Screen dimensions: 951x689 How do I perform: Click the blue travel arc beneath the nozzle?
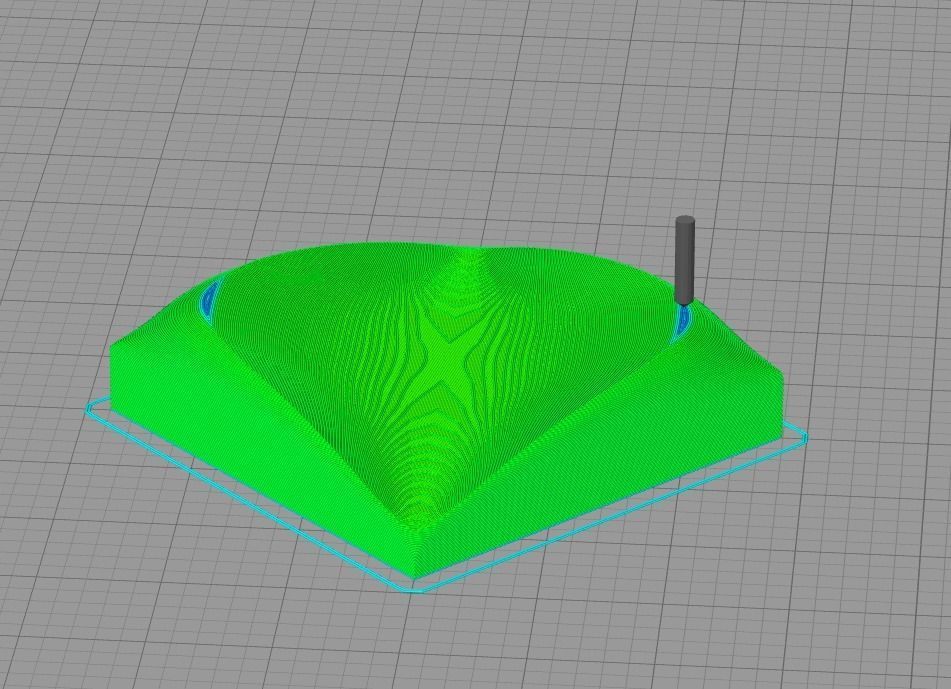[682, 323]
